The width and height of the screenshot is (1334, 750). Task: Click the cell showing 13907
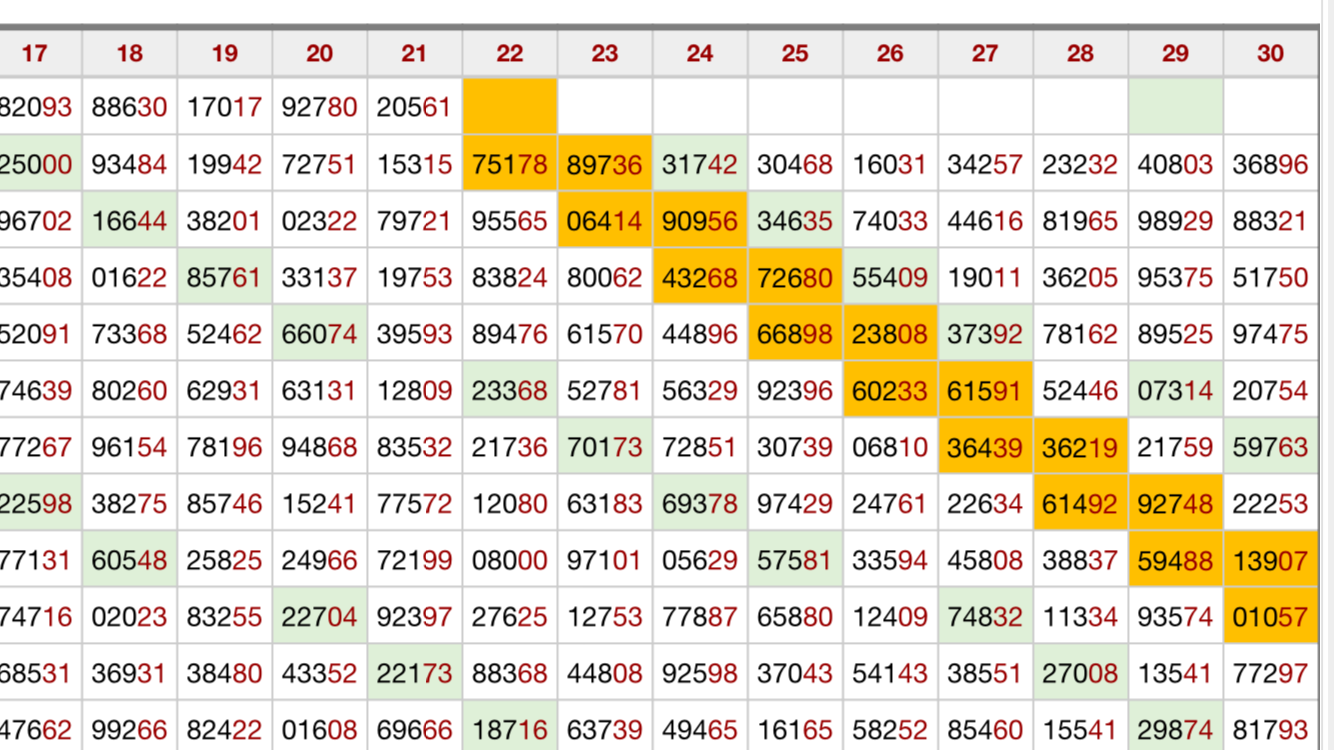coord(1270,560)
